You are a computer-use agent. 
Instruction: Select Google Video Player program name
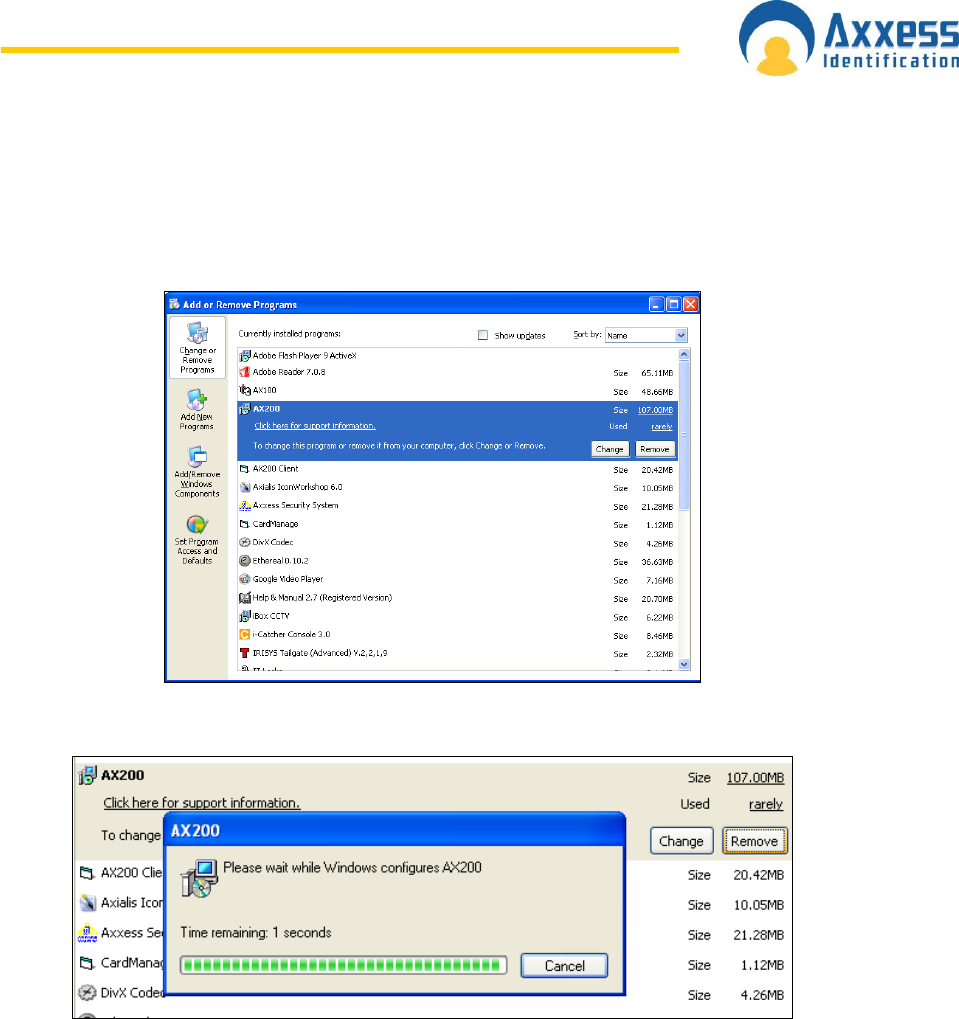coord(288,579)
